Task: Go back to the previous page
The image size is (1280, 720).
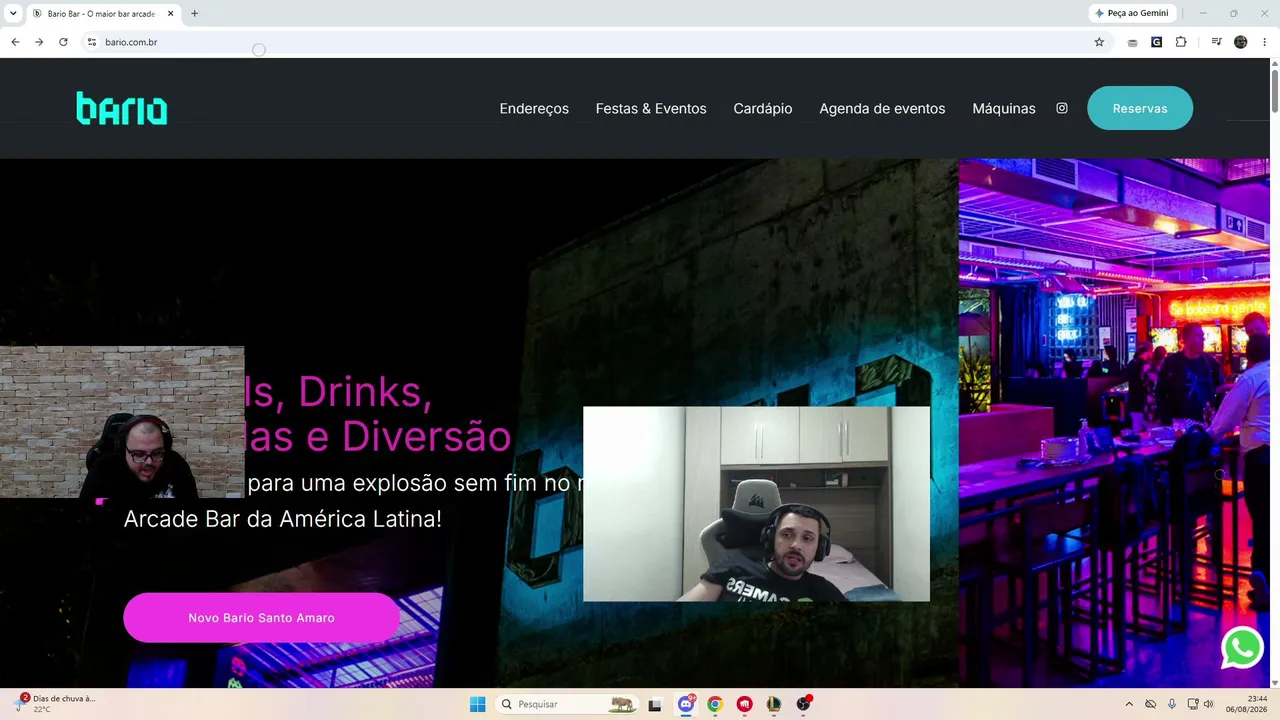Action: (15, 42)
